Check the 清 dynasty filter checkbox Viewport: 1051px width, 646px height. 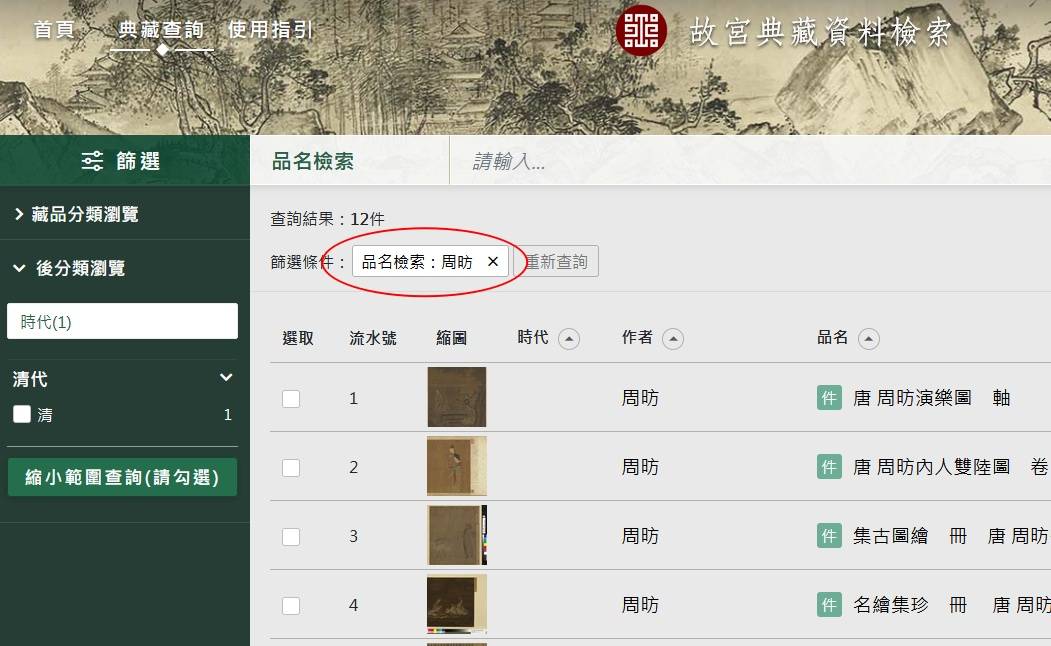22,414
